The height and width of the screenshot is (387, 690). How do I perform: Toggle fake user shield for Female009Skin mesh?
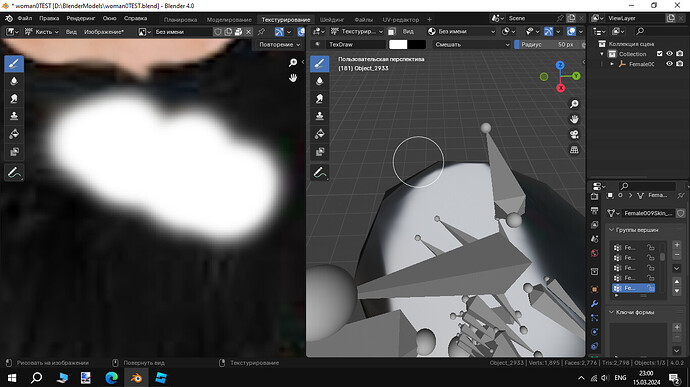pos(681,213)
